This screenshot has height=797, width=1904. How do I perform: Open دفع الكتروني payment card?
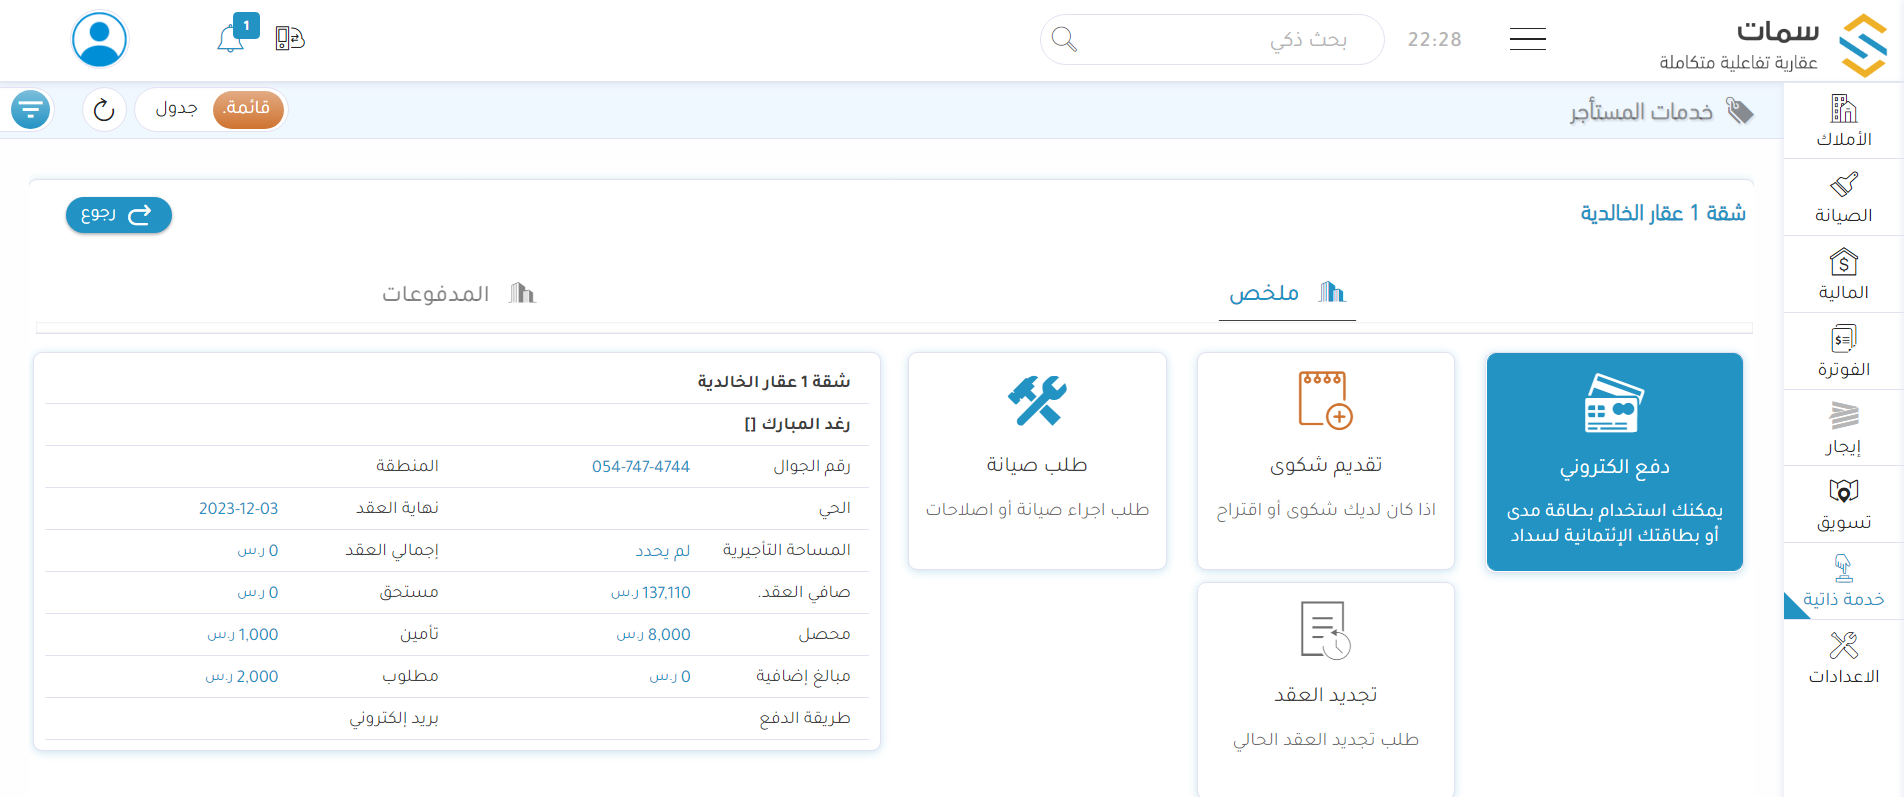[x=1614, y=462]
